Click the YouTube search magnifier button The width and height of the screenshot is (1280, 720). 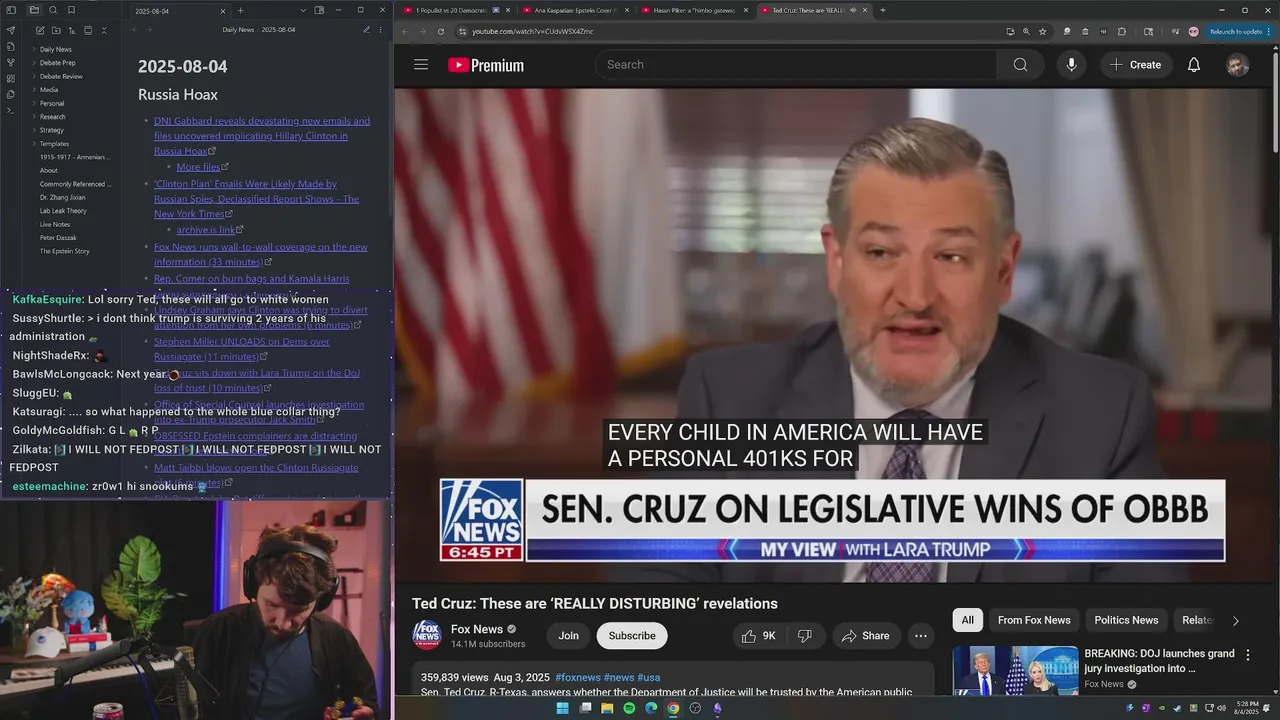(1020, 65)
